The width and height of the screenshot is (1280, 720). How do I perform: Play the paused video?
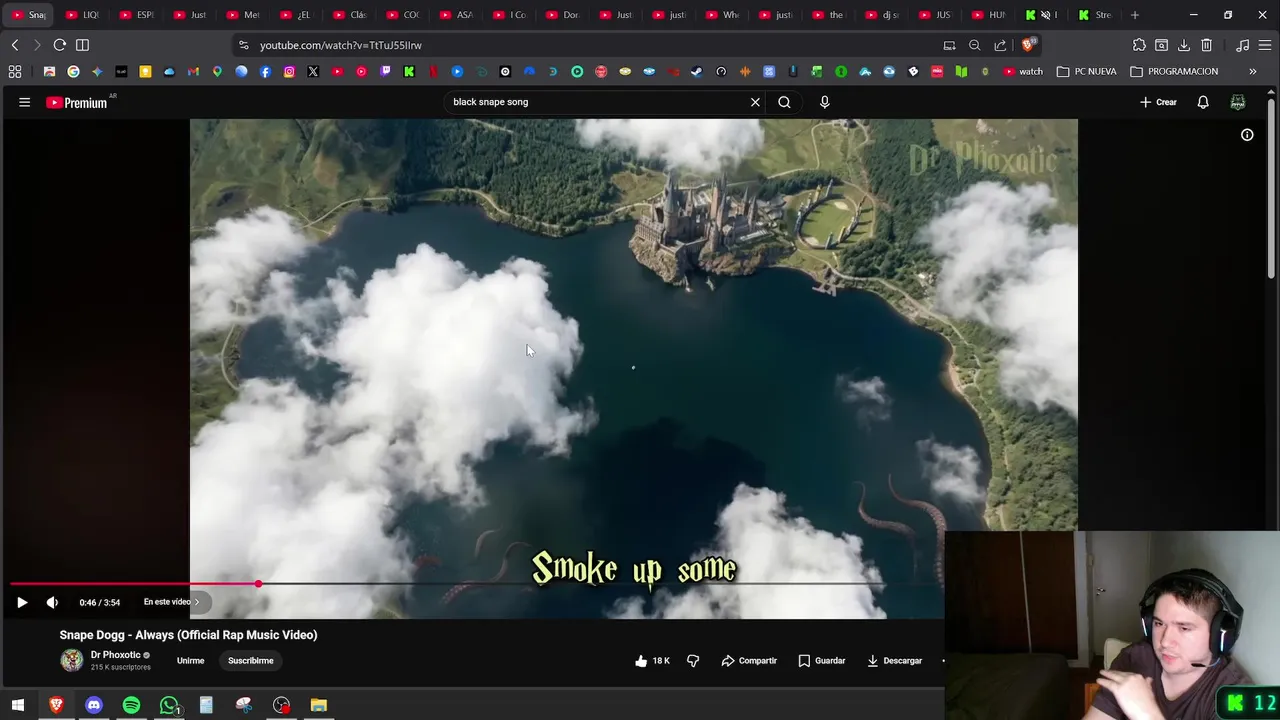22,602
